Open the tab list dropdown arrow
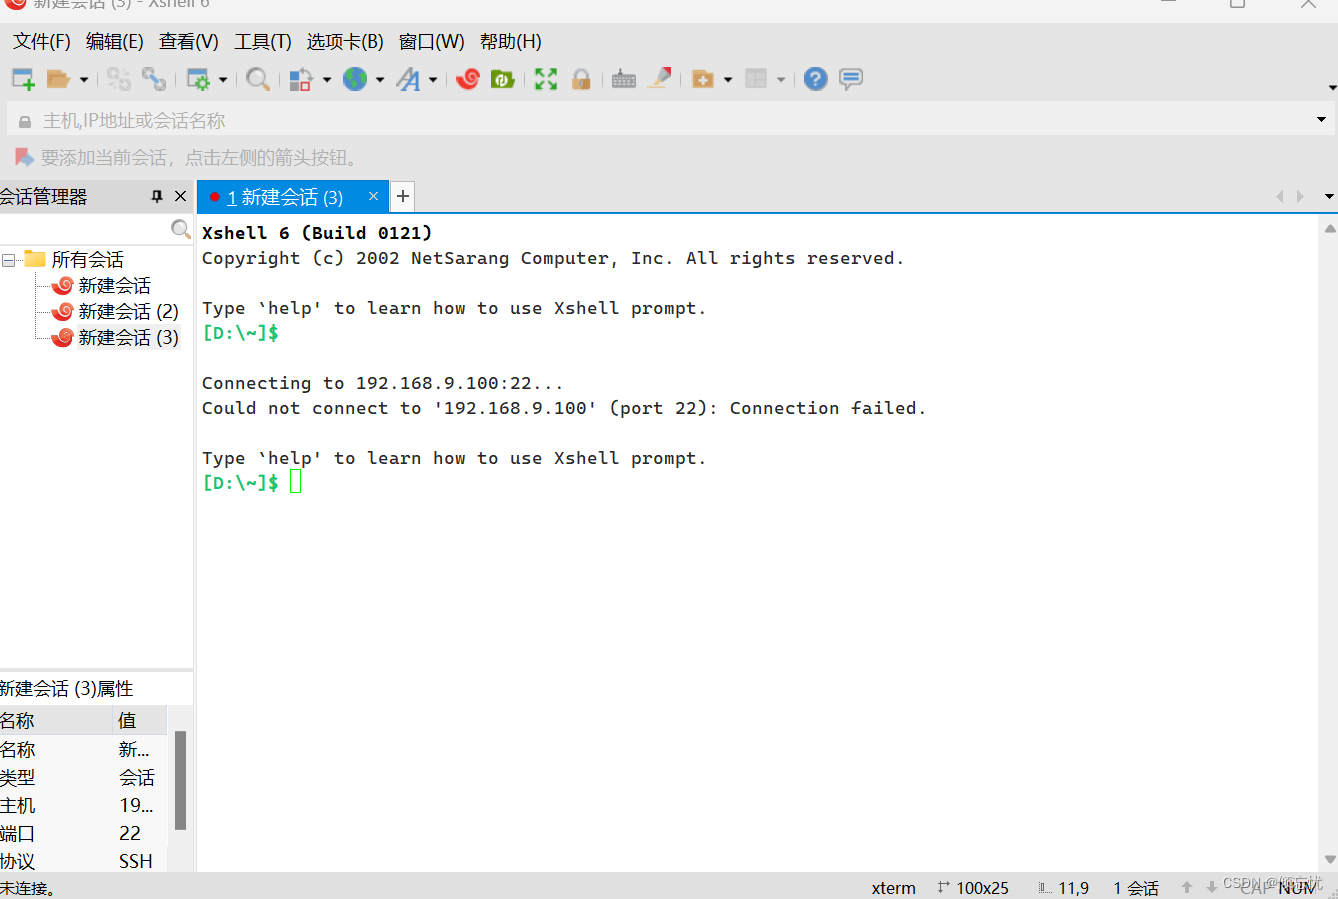This screenshot has width=1338, height=899. point(1329,196)
